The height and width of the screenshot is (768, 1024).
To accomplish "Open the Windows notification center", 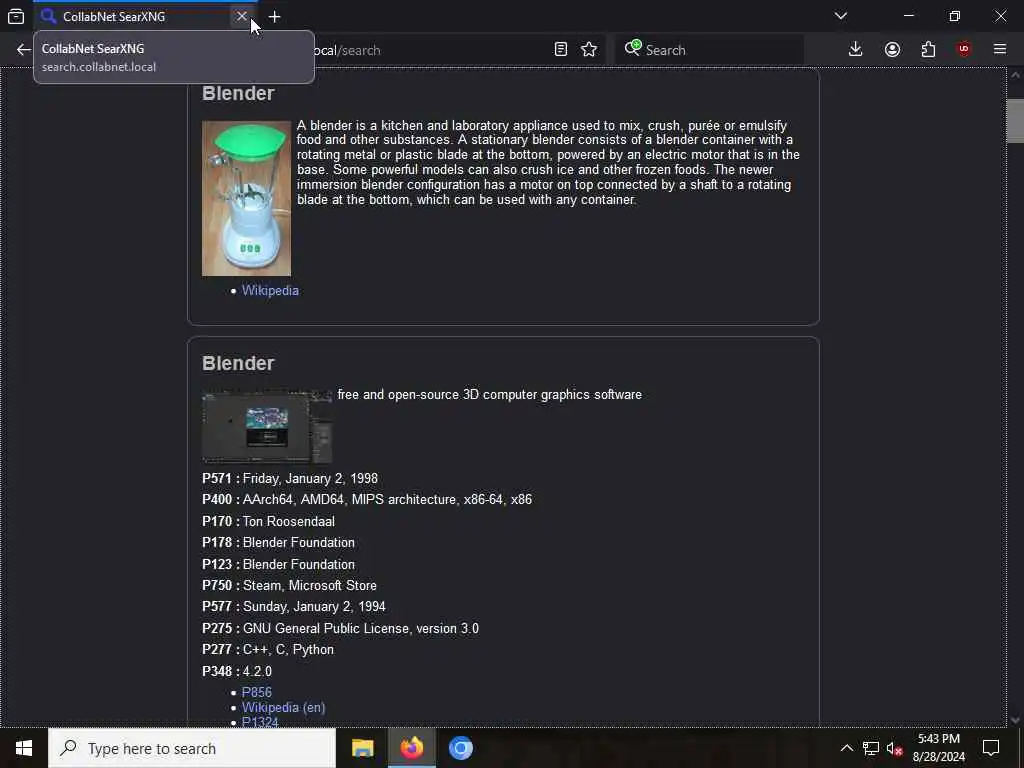I will click(991, 748).
